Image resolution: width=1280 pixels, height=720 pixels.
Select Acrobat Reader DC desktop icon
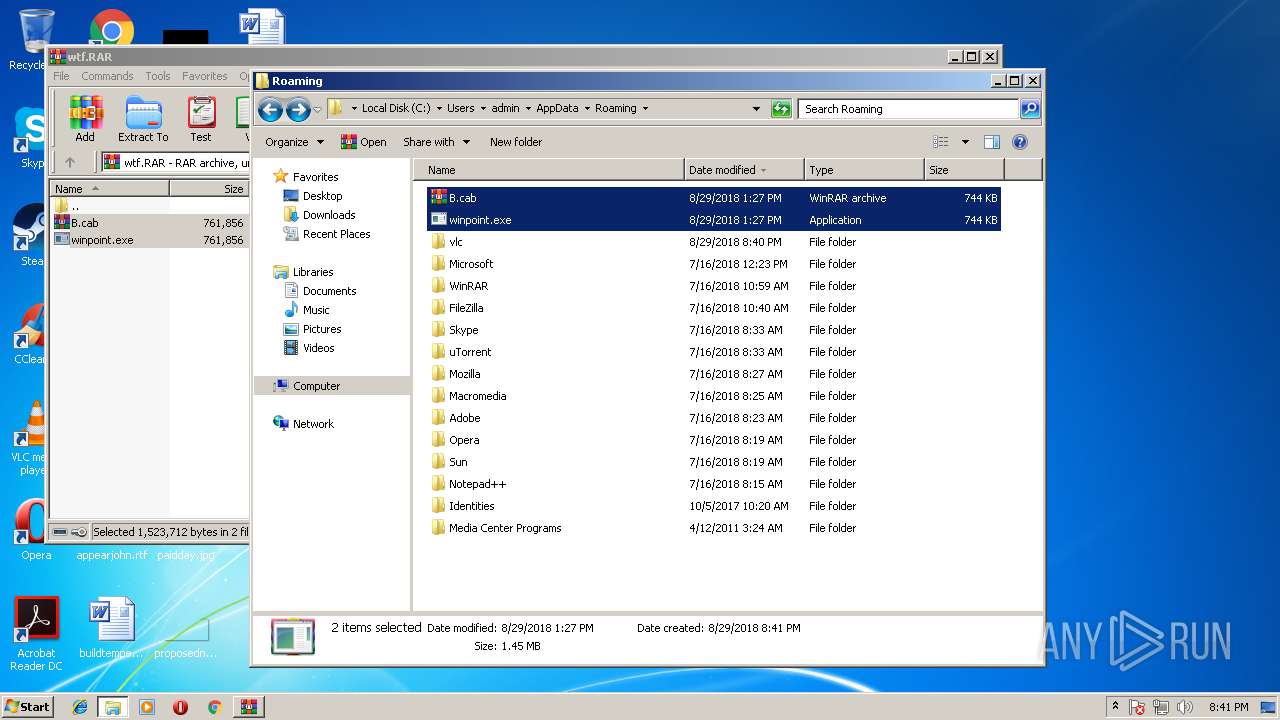click(36, 634)
